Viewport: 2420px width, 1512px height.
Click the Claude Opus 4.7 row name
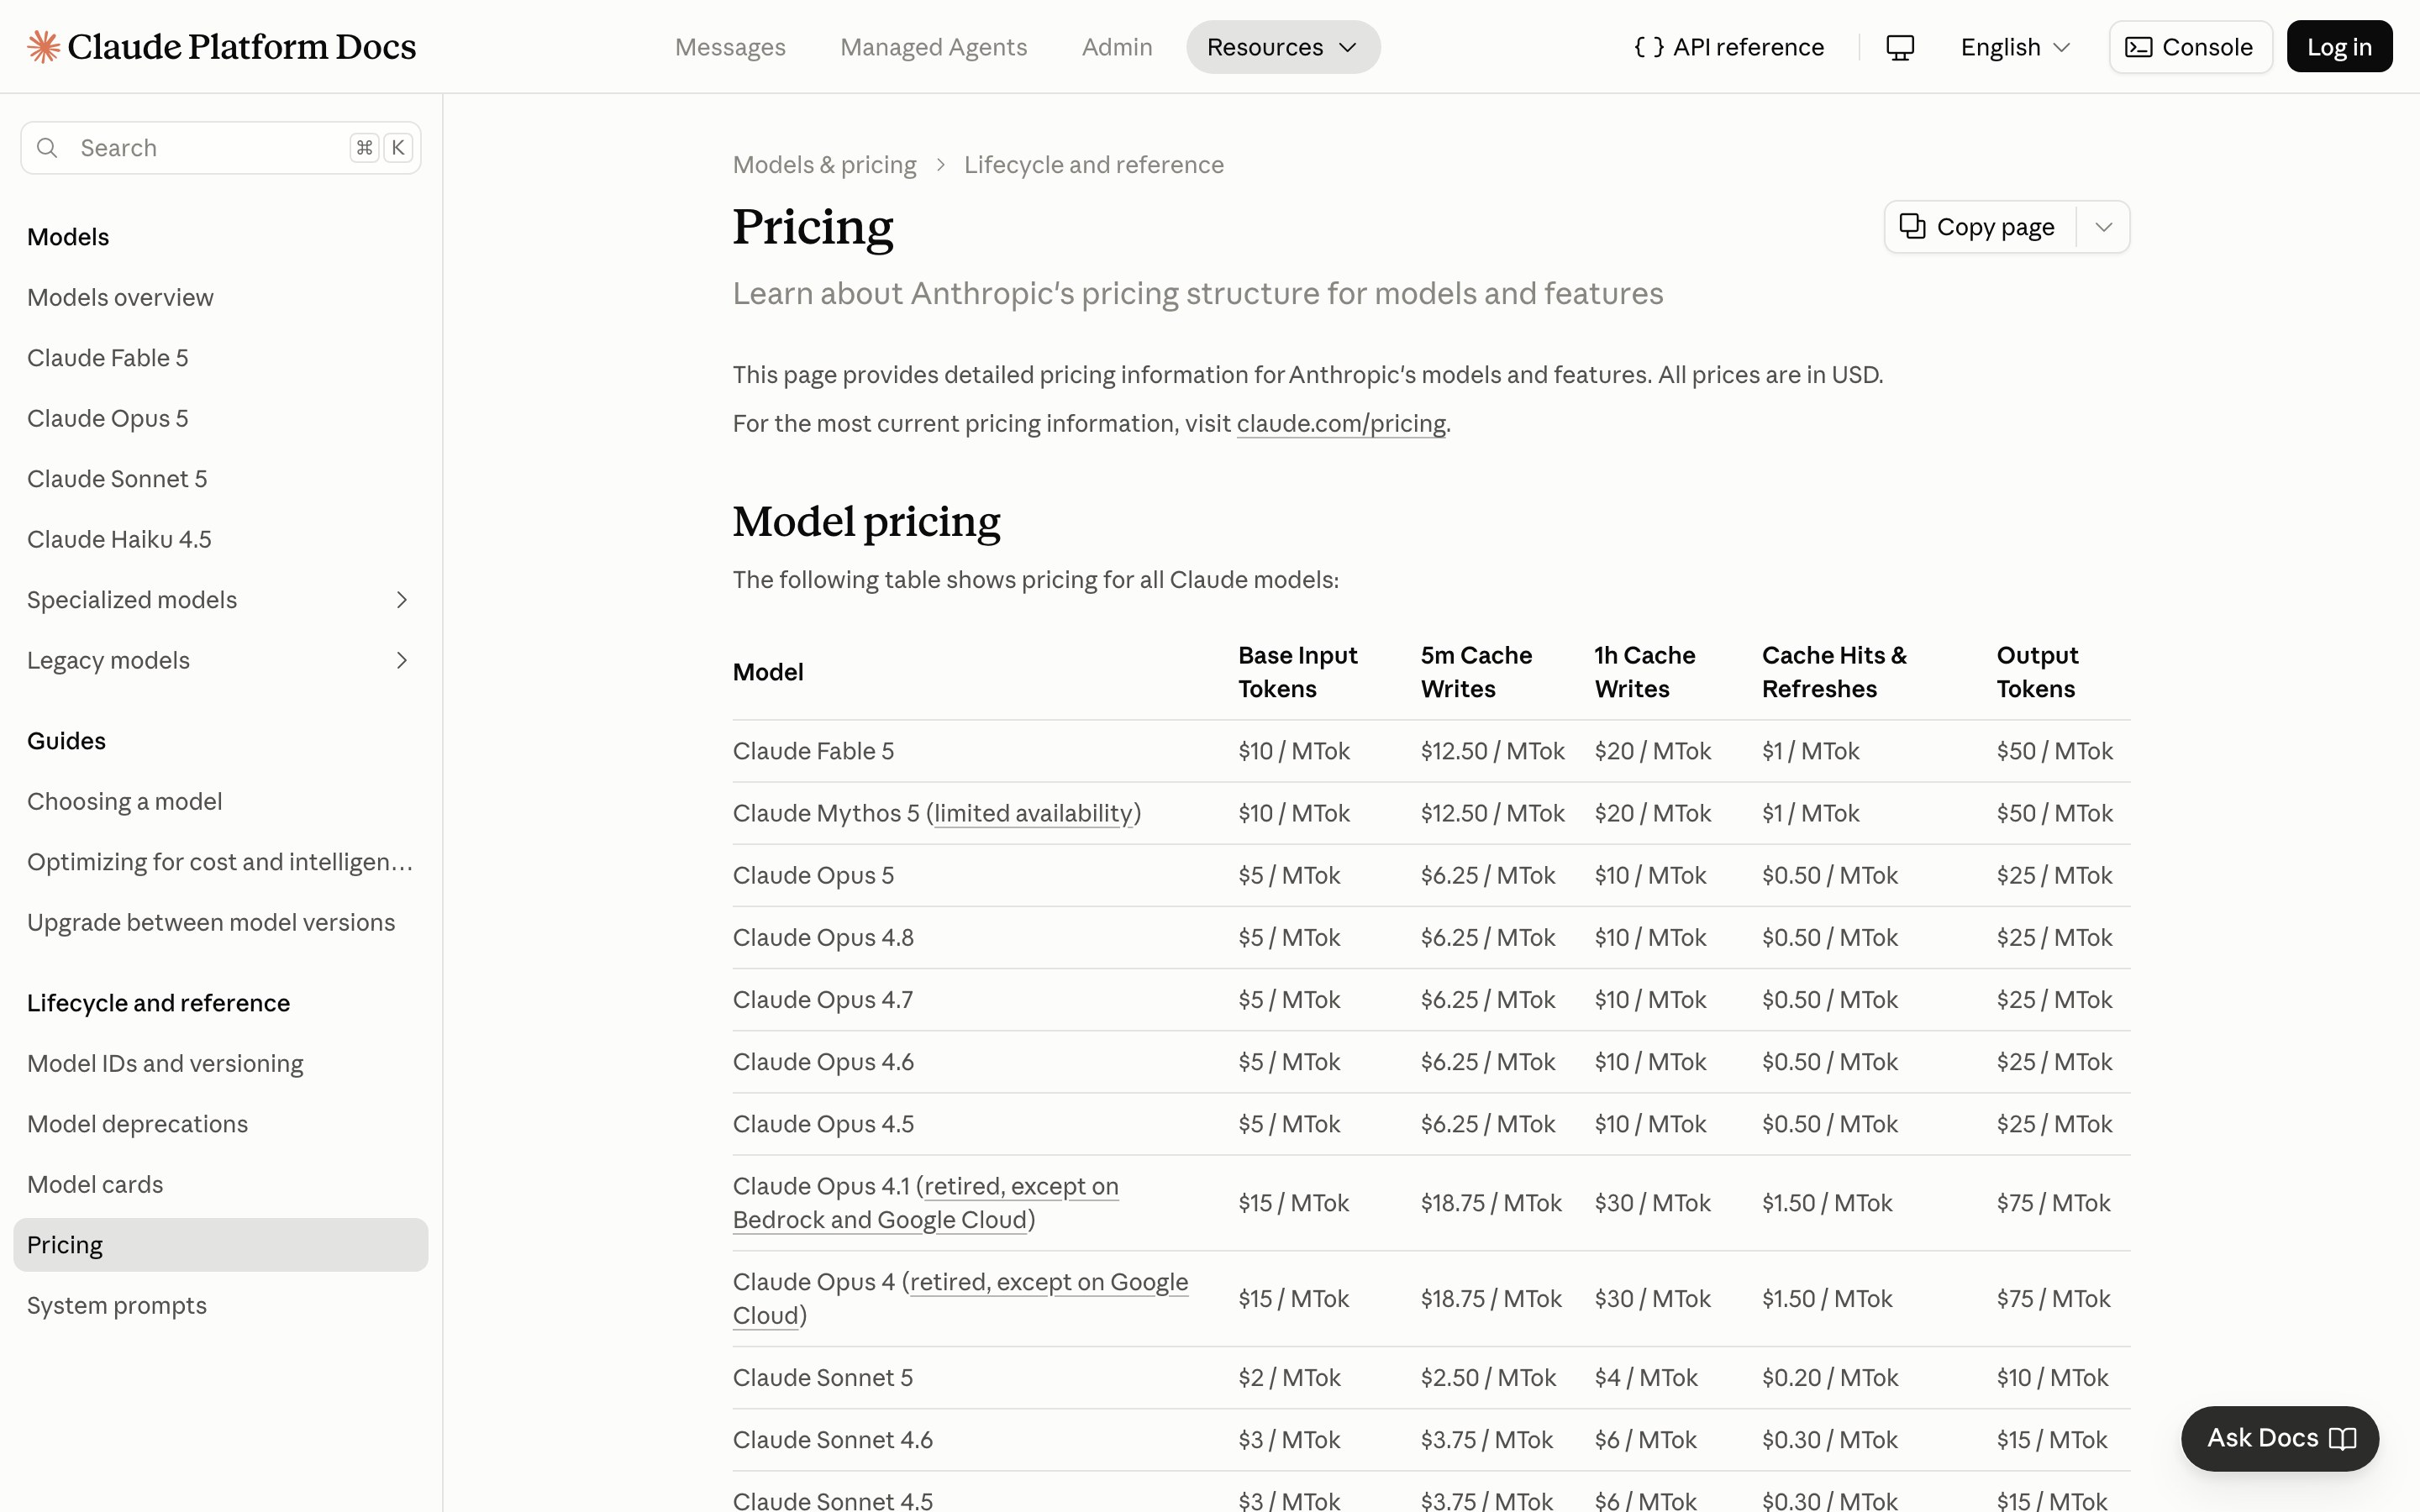[x=823, y=1000]
